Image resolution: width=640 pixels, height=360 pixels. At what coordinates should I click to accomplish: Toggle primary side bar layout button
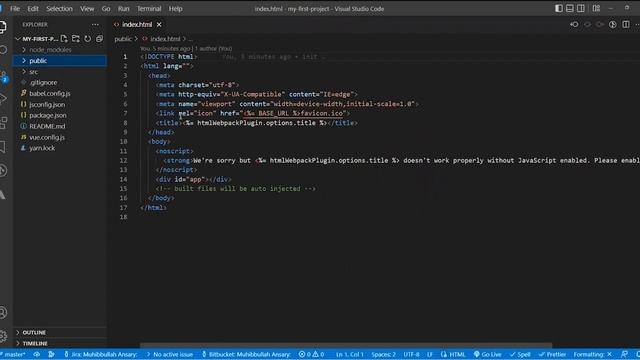pyautogui.click(x=559, y=8)
